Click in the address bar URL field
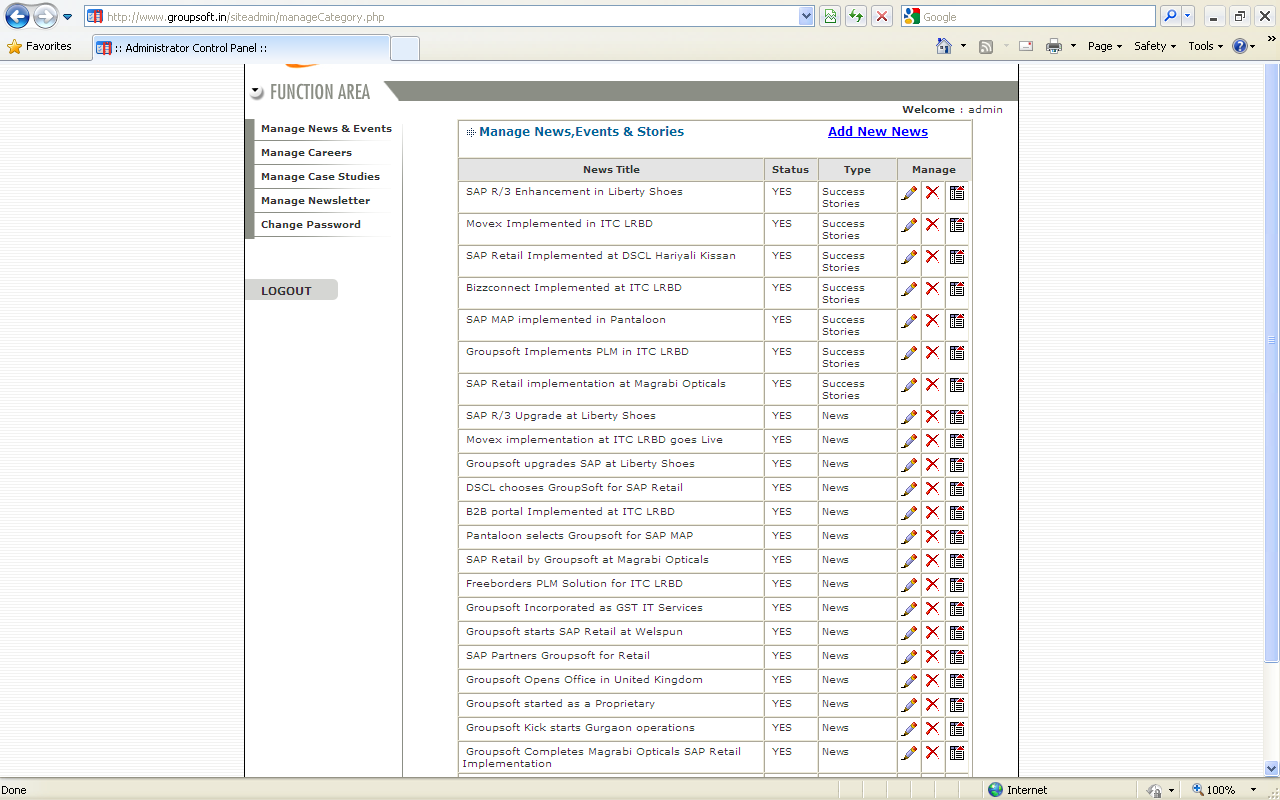1280x800 pixels. click(450, 17)
